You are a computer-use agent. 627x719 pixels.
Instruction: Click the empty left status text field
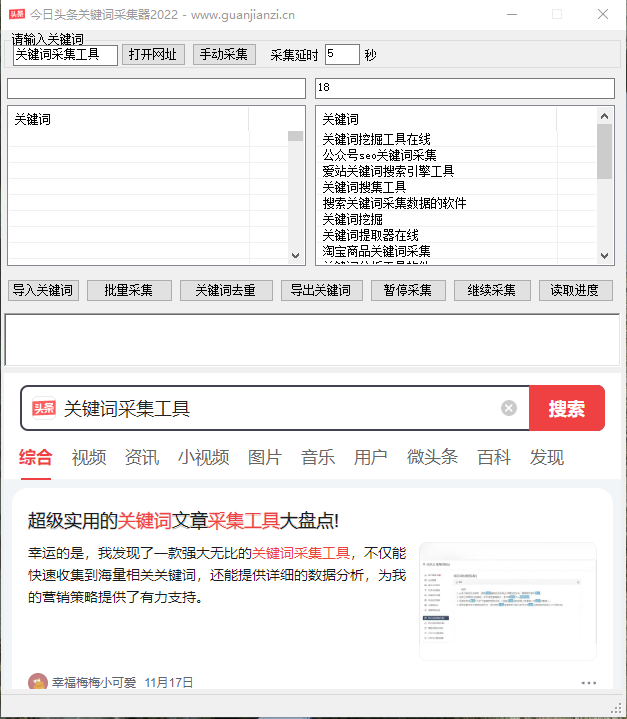tap(156, 88)
